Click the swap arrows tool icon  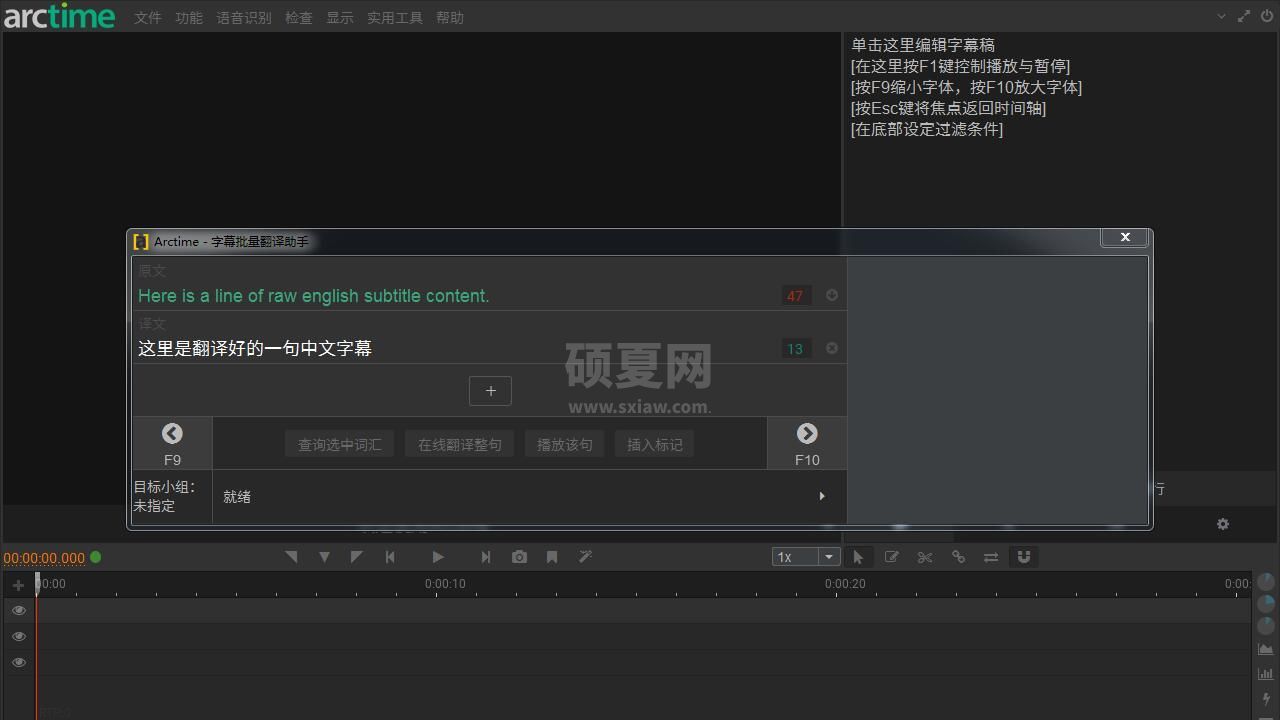pyautogui.click(x=991, y=557)
